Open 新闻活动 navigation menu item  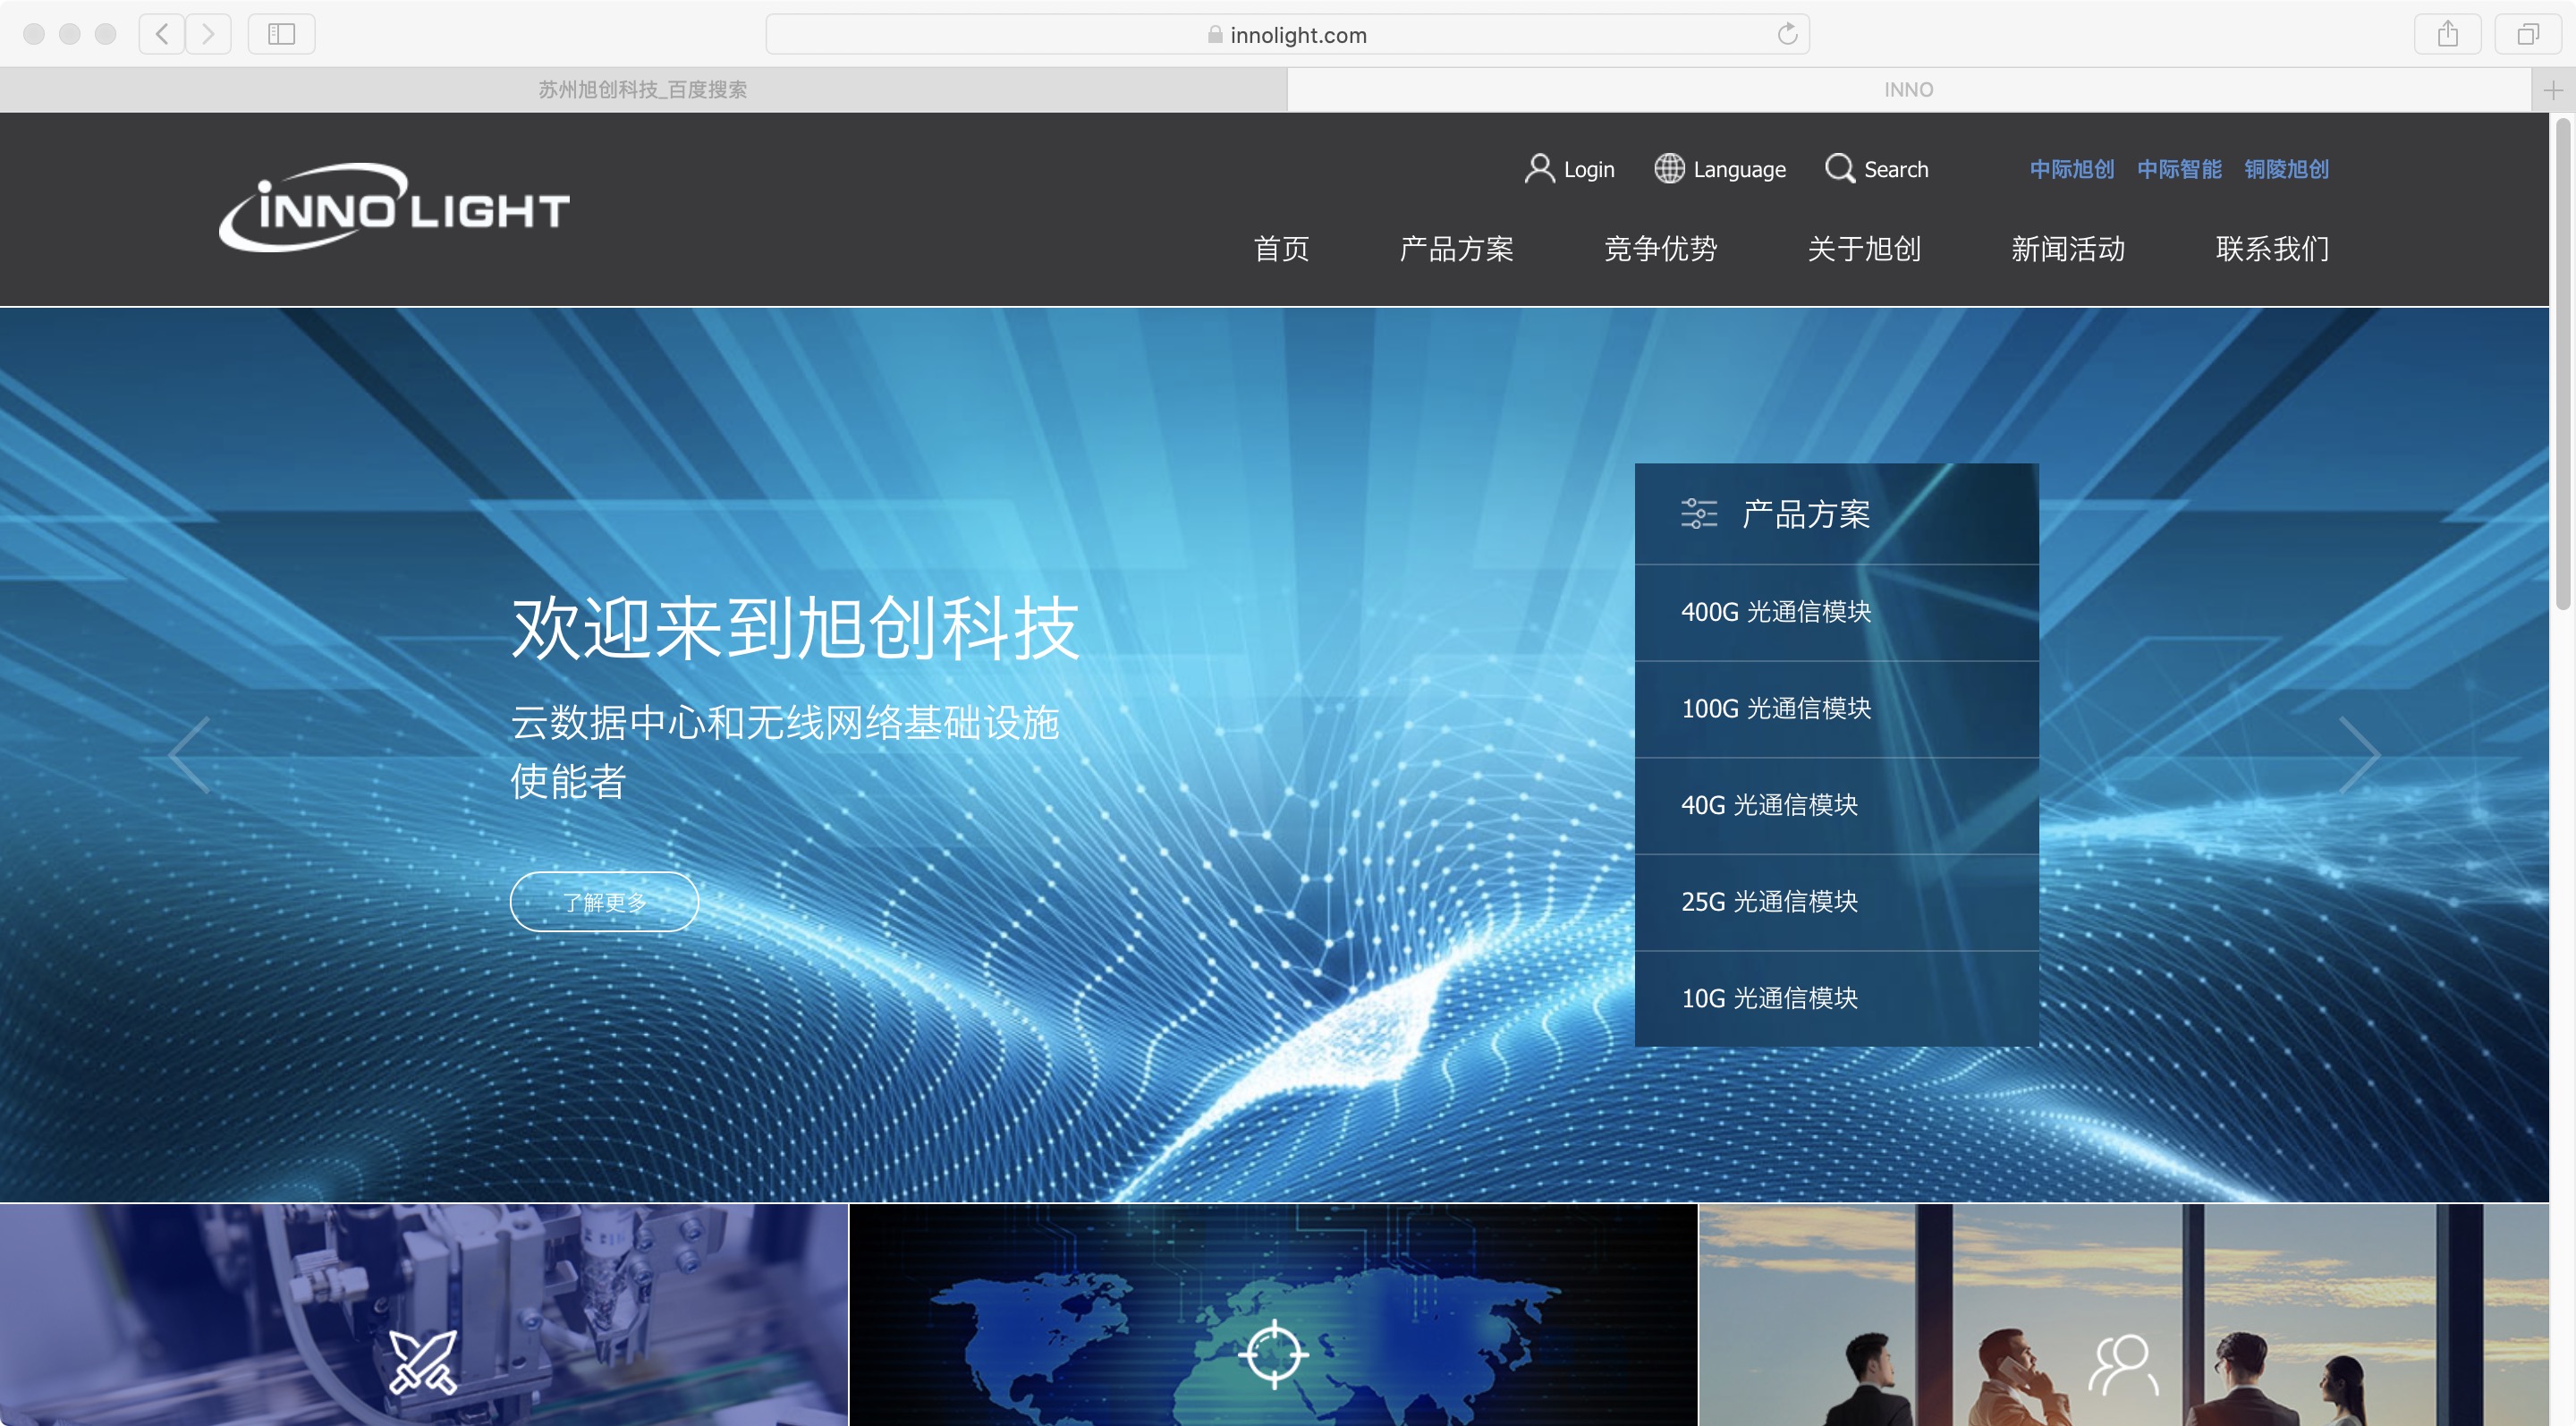(2068, 249)
